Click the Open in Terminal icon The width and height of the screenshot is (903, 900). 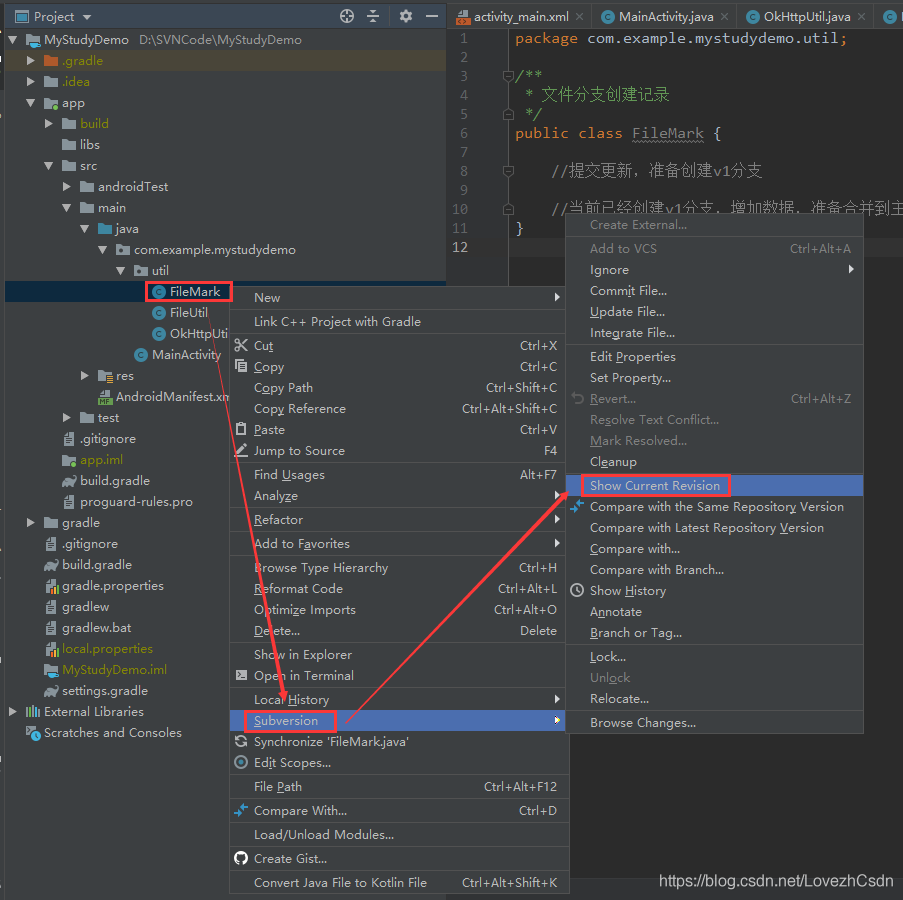[x=241, y=675]
